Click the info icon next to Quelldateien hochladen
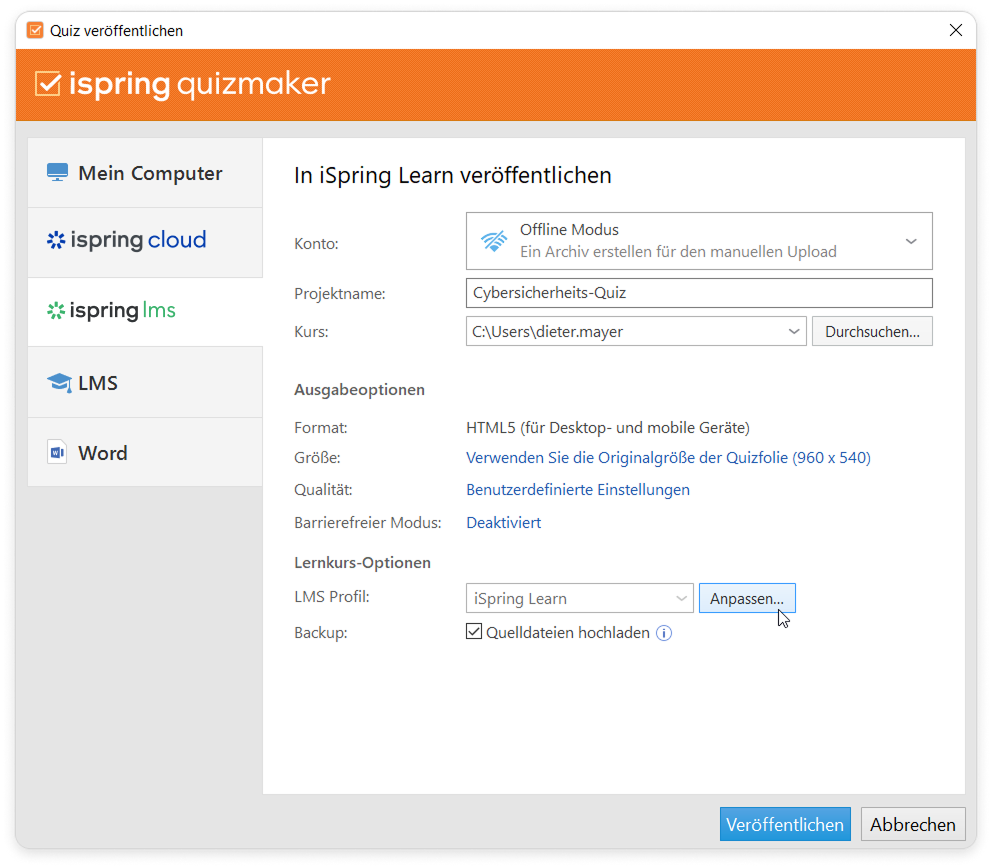This screenshot has width=992, height=868. tap(664, 633)
